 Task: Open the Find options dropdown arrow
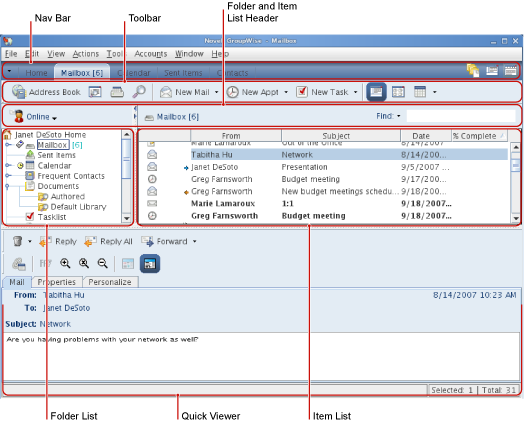coord(399,116)
